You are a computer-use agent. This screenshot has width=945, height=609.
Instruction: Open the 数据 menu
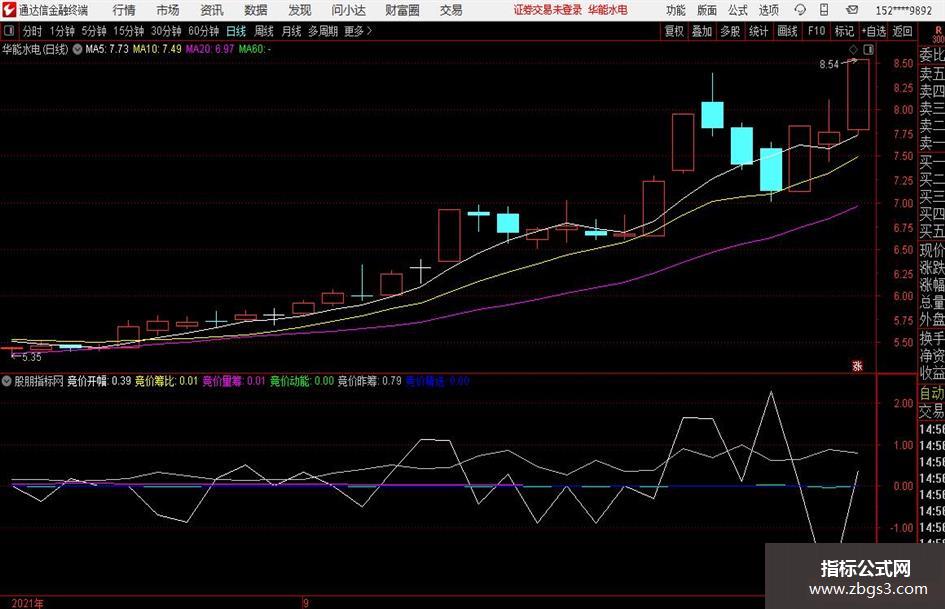tap(256, 10)
